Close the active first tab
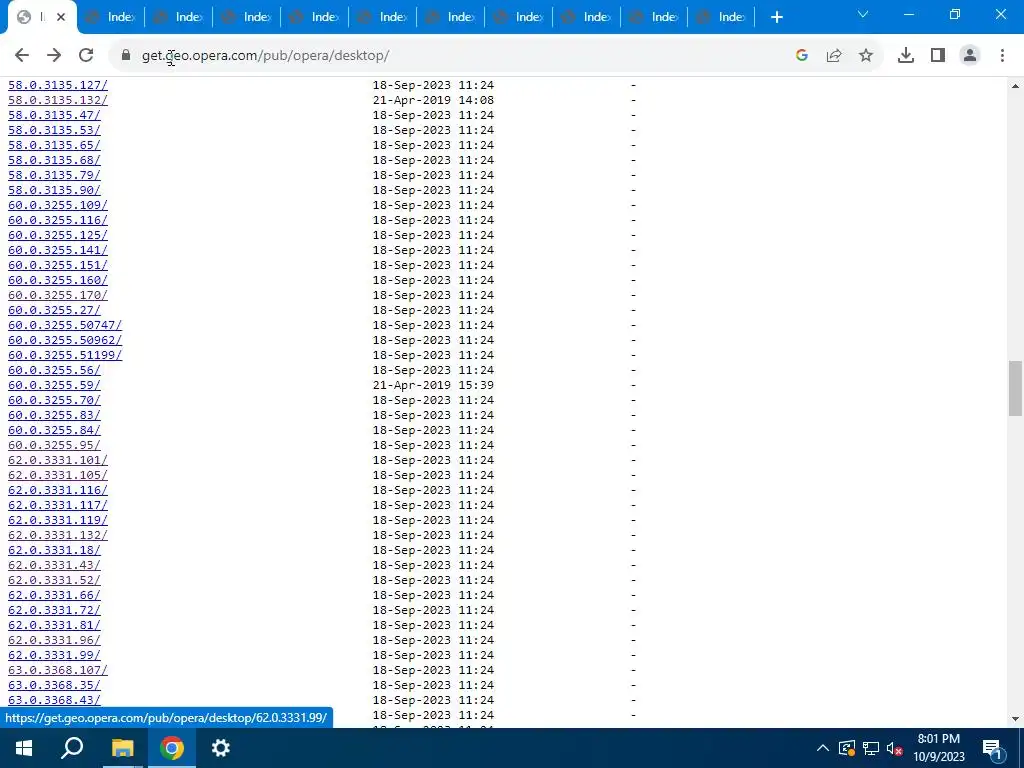Image resolution: width=1024 pixels, height=768 pixels. 61,18
